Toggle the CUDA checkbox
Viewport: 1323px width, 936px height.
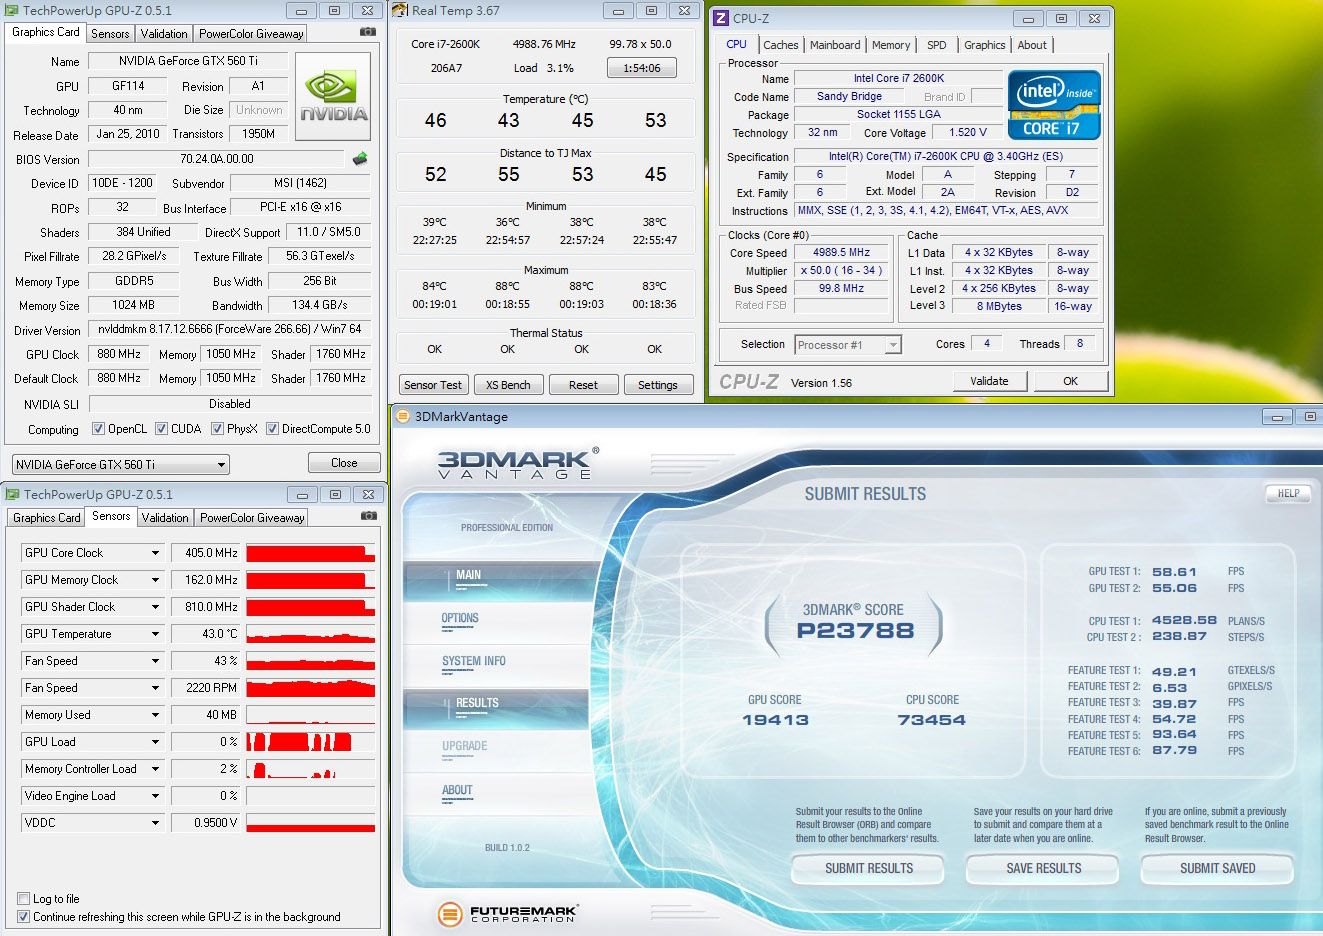tap(161, 429)
